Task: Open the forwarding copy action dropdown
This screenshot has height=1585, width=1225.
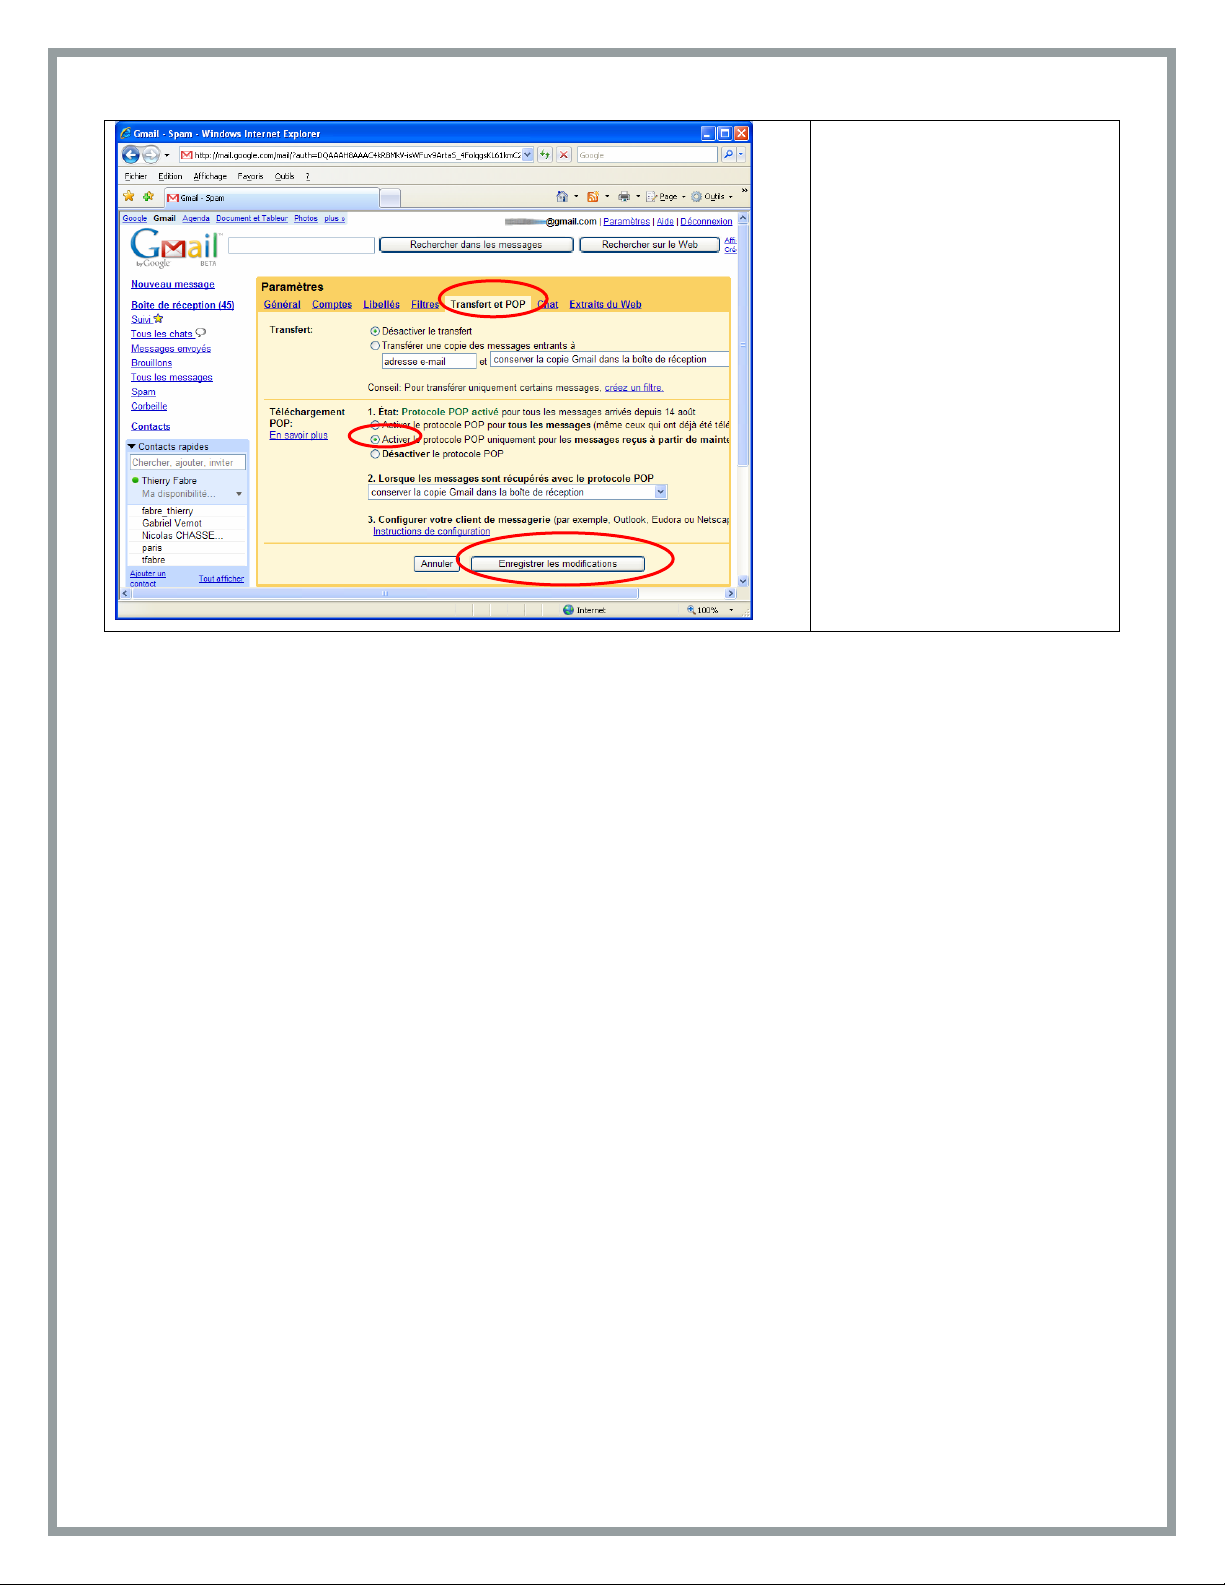Action: [610, 360]
